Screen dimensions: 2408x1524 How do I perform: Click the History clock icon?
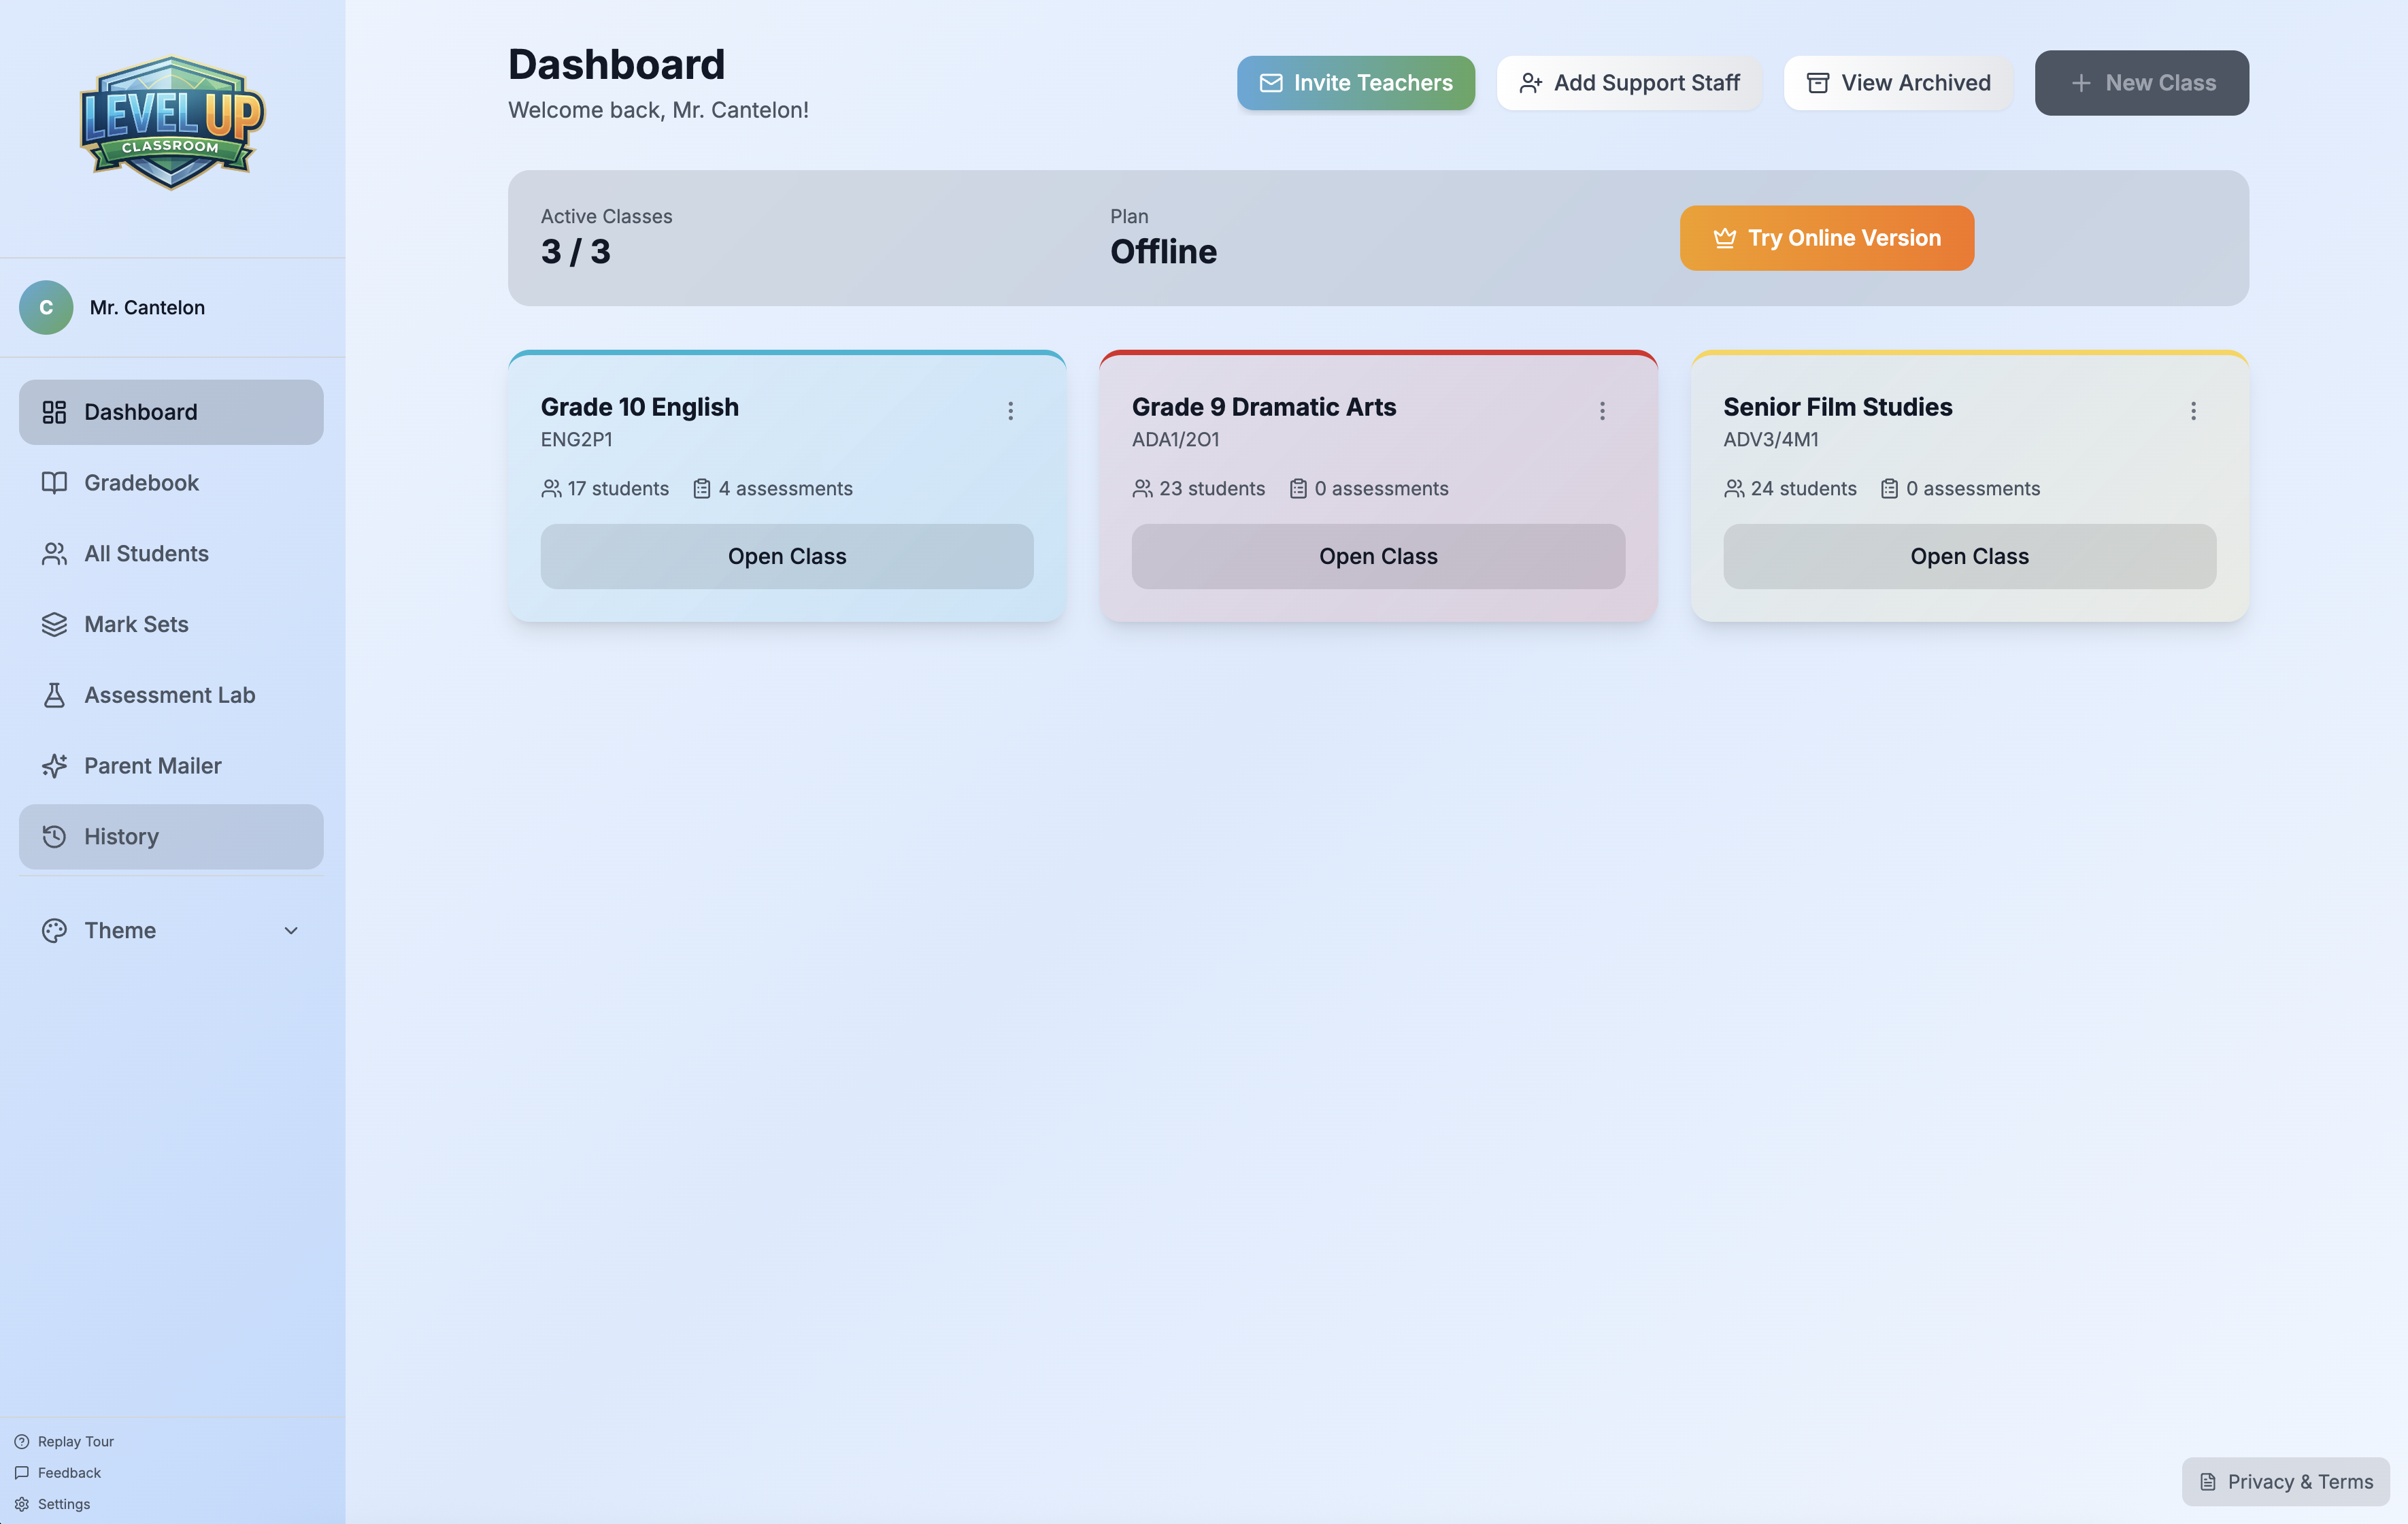[x=54, y=837]
